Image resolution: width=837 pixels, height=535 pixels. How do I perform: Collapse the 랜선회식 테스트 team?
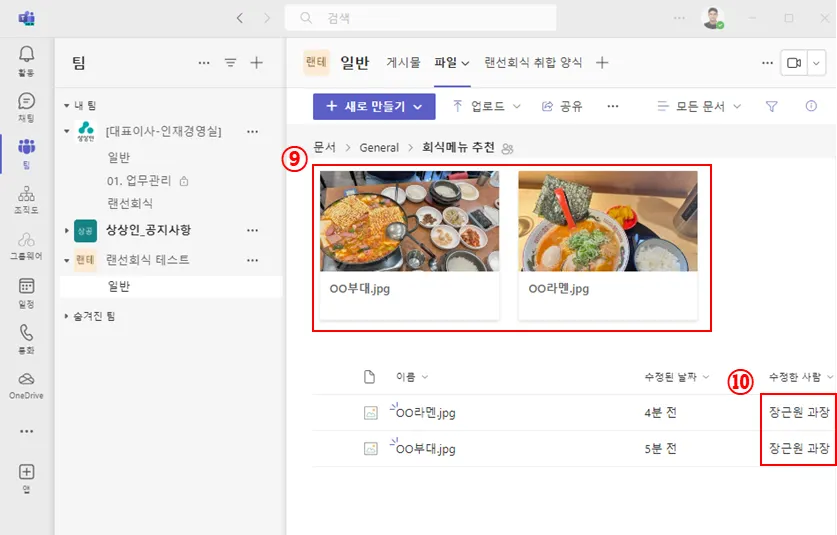click(x=67, y=261)
